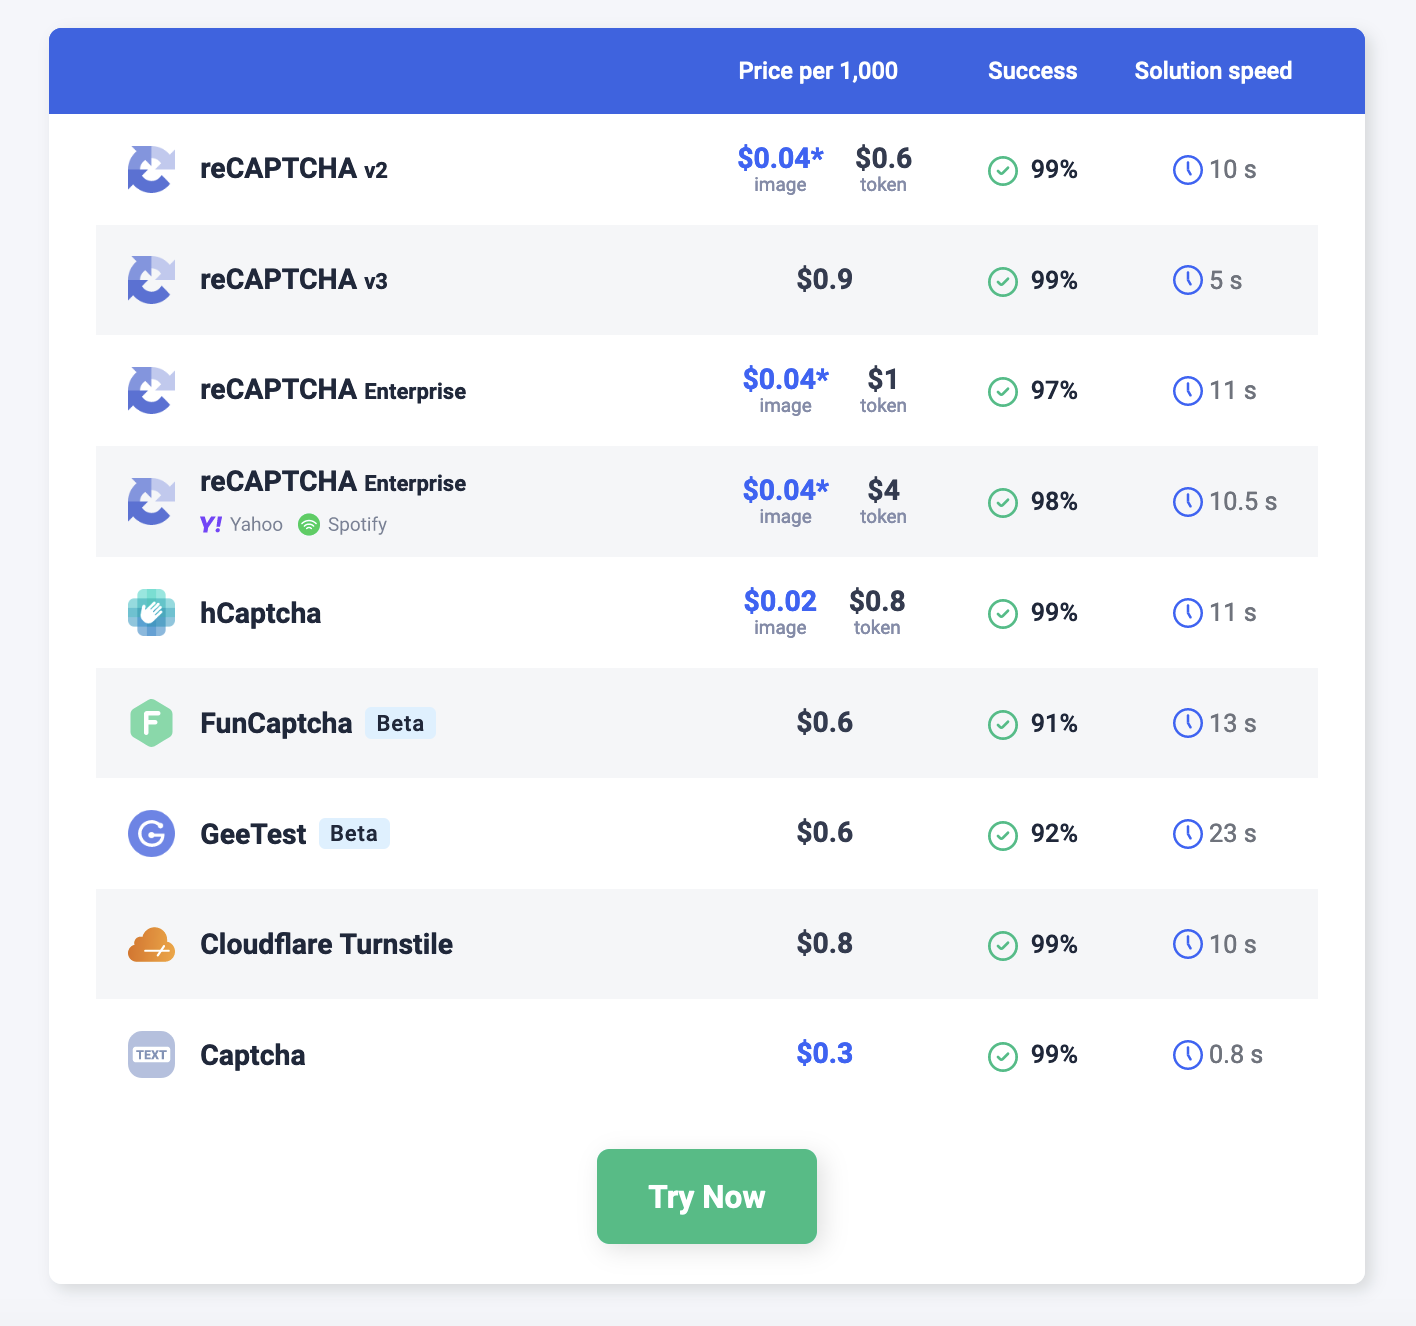This screenshot has height=1326, width=1416.
Task: Click the success checkmark in the hCaptcha row
Action: tap(1003, 613)
